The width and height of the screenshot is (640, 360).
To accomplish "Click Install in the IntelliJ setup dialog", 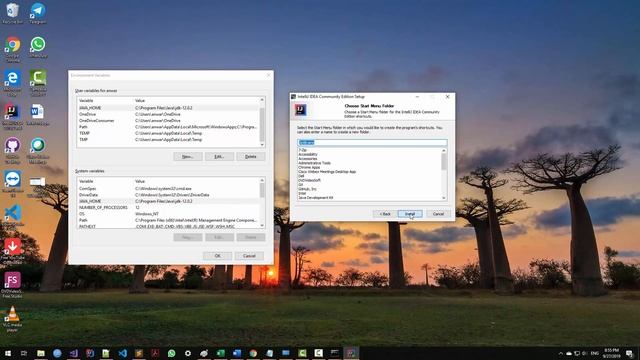I will pyautogui.click(x=410, y=214).
